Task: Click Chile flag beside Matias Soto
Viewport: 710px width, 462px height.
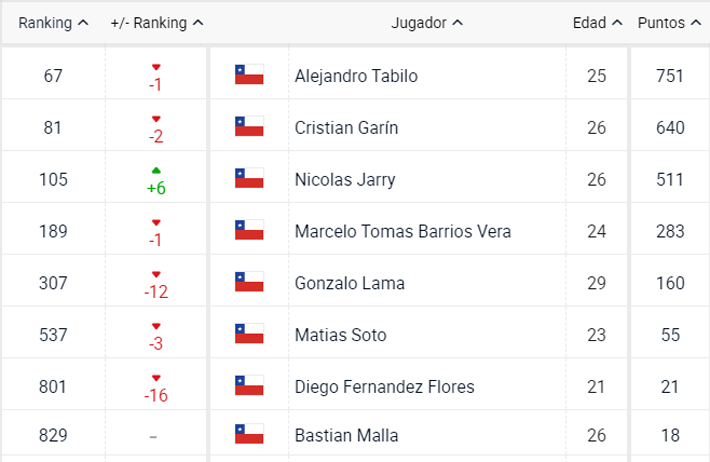Action: (249, 333)
